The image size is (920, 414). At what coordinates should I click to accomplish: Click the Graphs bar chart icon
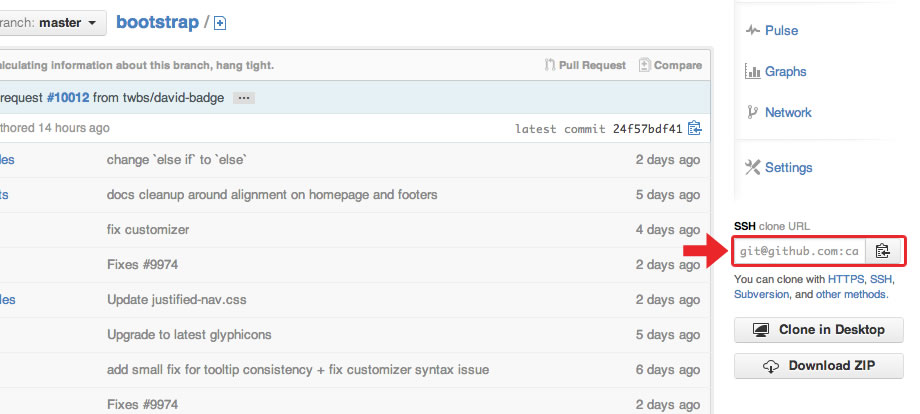(x=752, y=71)
